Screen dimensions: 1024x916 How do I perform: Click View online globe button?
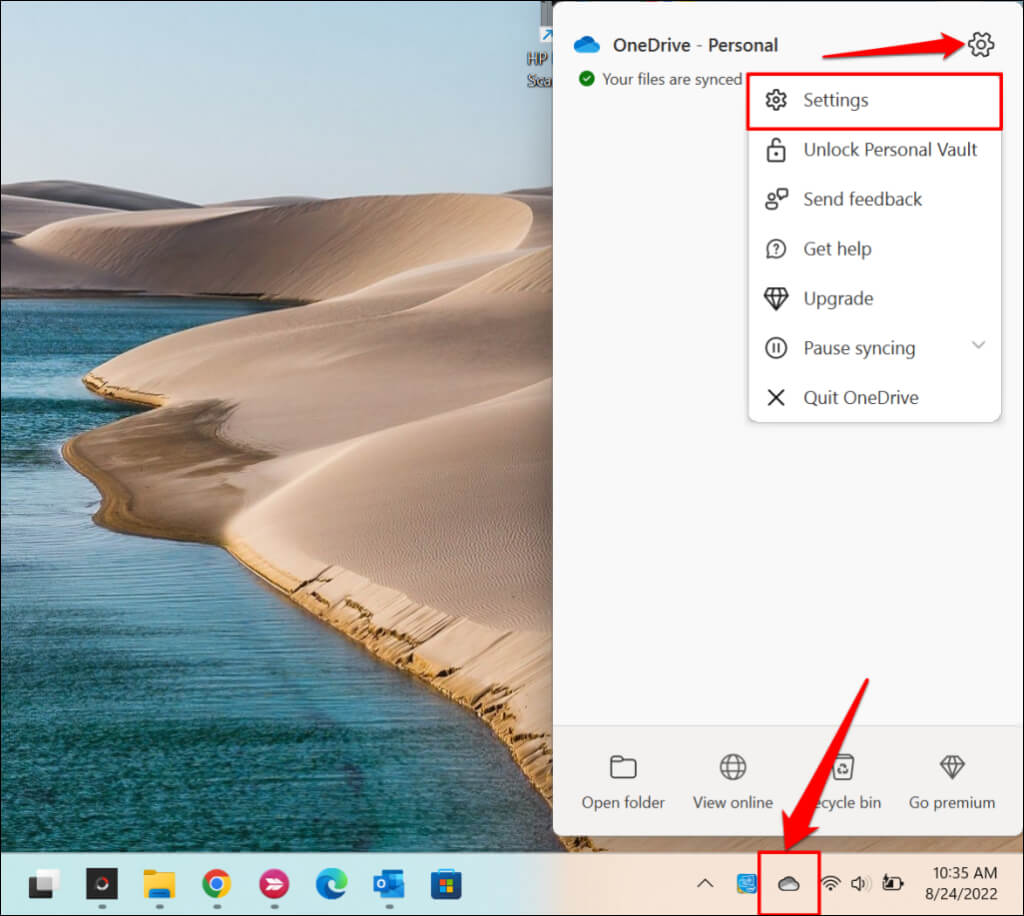pyautogui.click(x=733, y=782)
